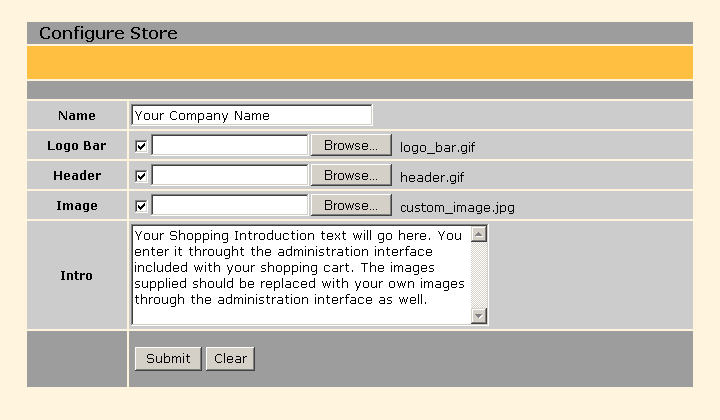The height and width of the screenshot is (420, 720).
Task: Submit the store configuration form
Action: click(x=167, y=359)
